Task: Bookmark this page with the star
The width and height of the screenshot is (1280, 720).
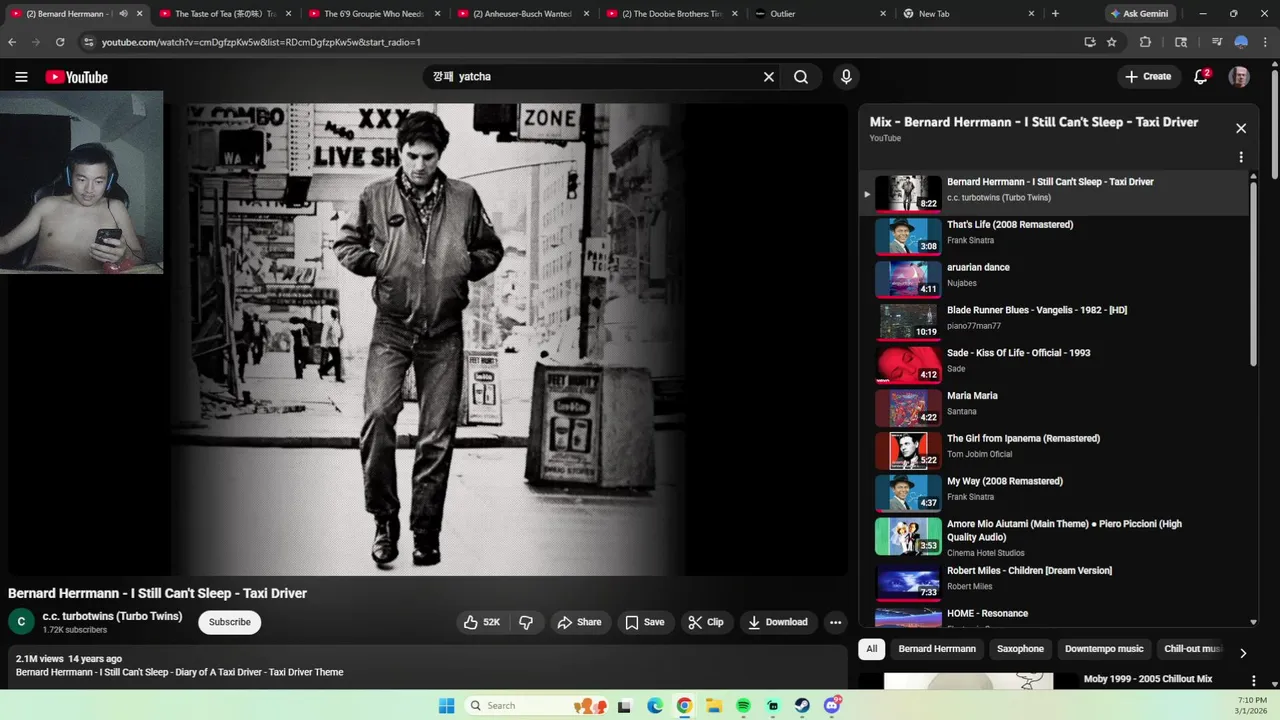Action: tap(1111, 42)
